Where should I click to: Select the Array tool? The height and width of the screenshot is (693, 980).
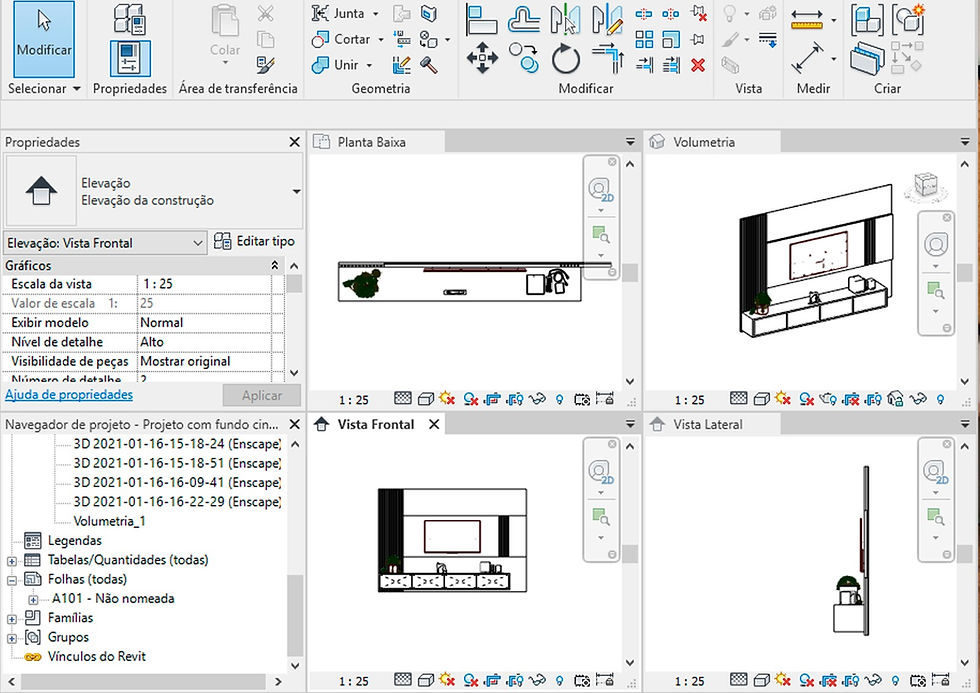click(x=644, y=39)
